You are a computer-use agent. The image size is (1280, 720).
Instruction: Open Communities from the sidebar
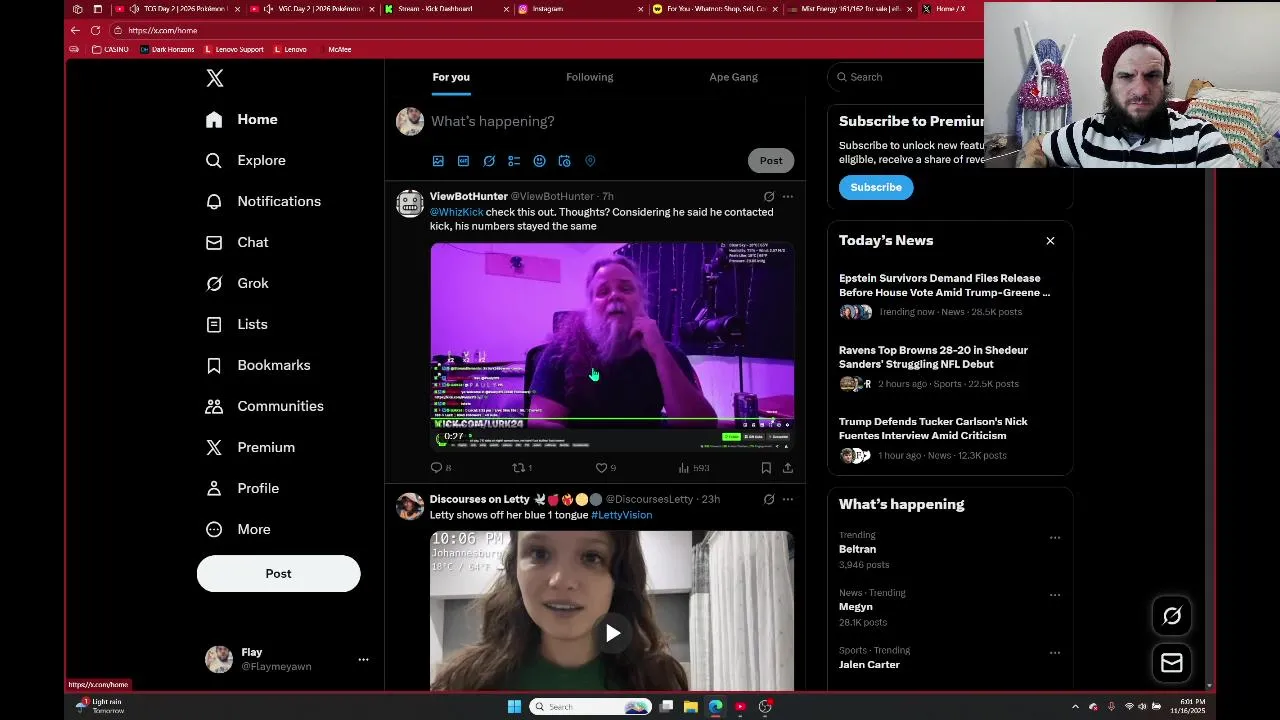coord(264,406)
